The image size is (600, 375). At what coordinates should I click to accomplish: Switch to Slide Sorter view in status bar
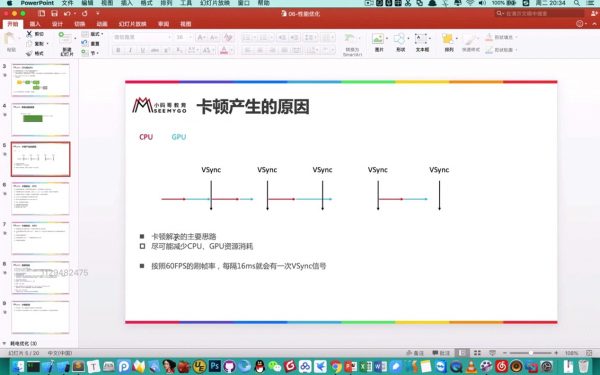click(x=477, y=353)
